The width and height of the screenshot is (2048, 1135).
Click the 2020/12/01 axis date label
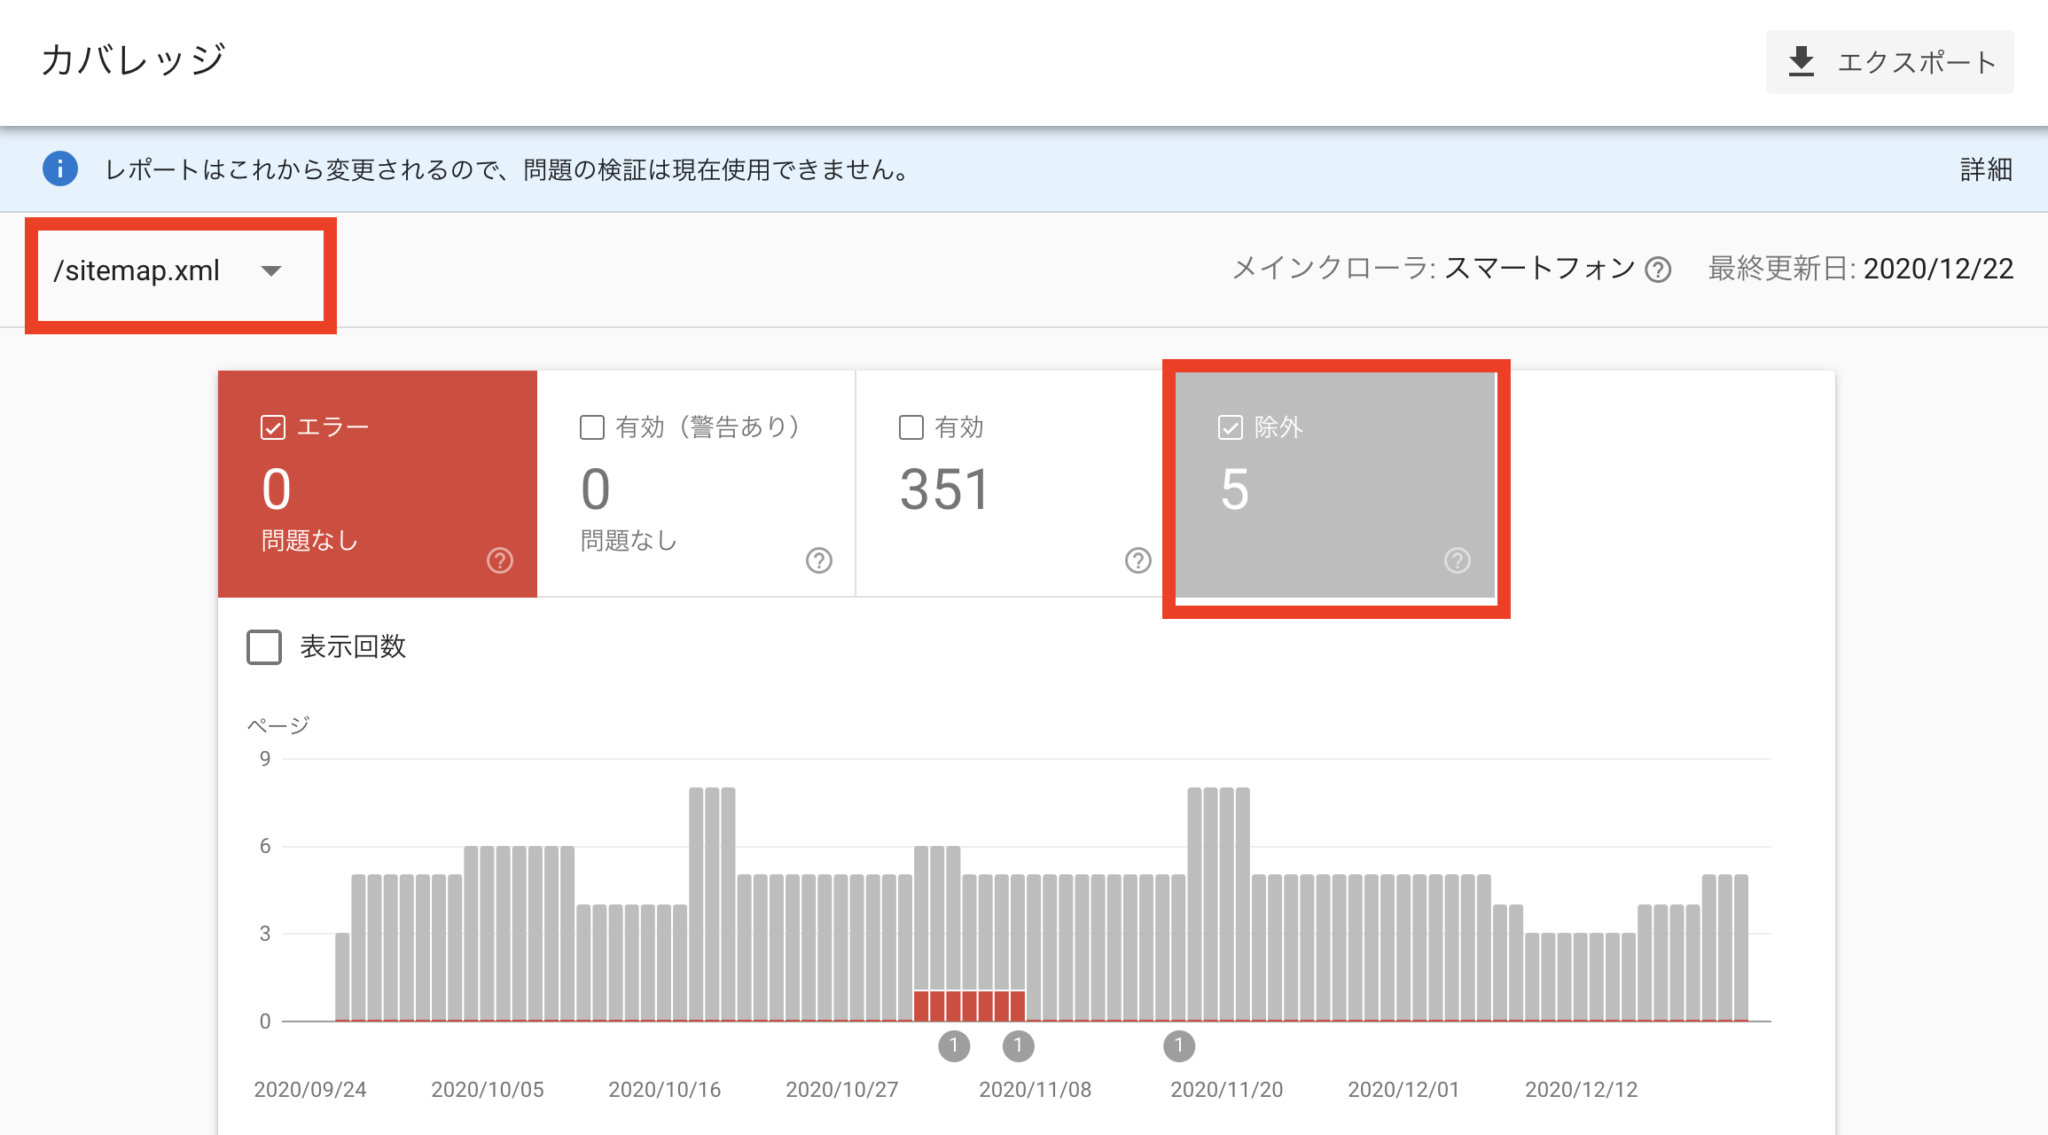[1403, 1089]
